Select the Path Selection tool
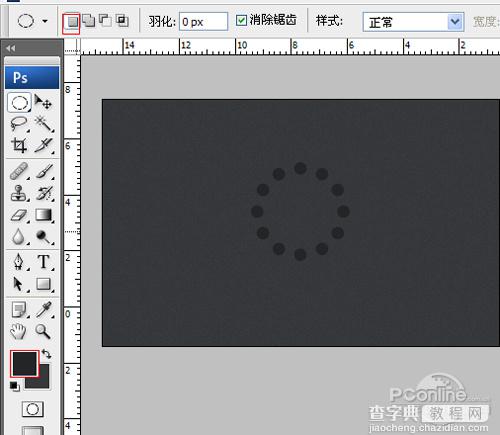This screenshot has width=500, height=435. pos(19,284)
